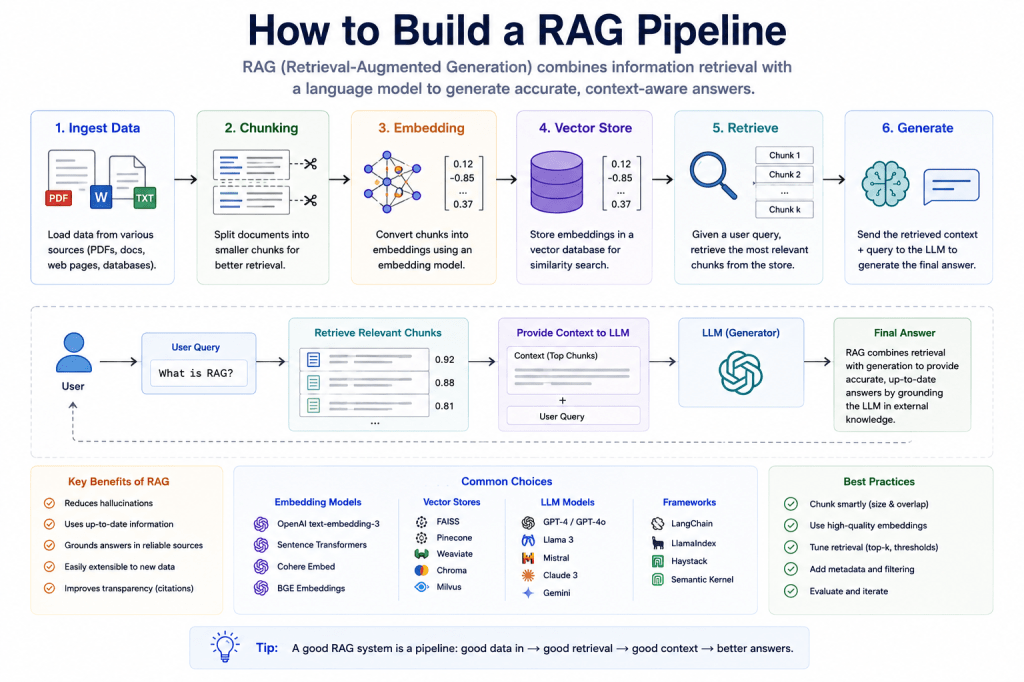Click checkmark beside Tune retrieval (top-k, thresholds)
The image size is (1024, 682).
coord(791,547)
